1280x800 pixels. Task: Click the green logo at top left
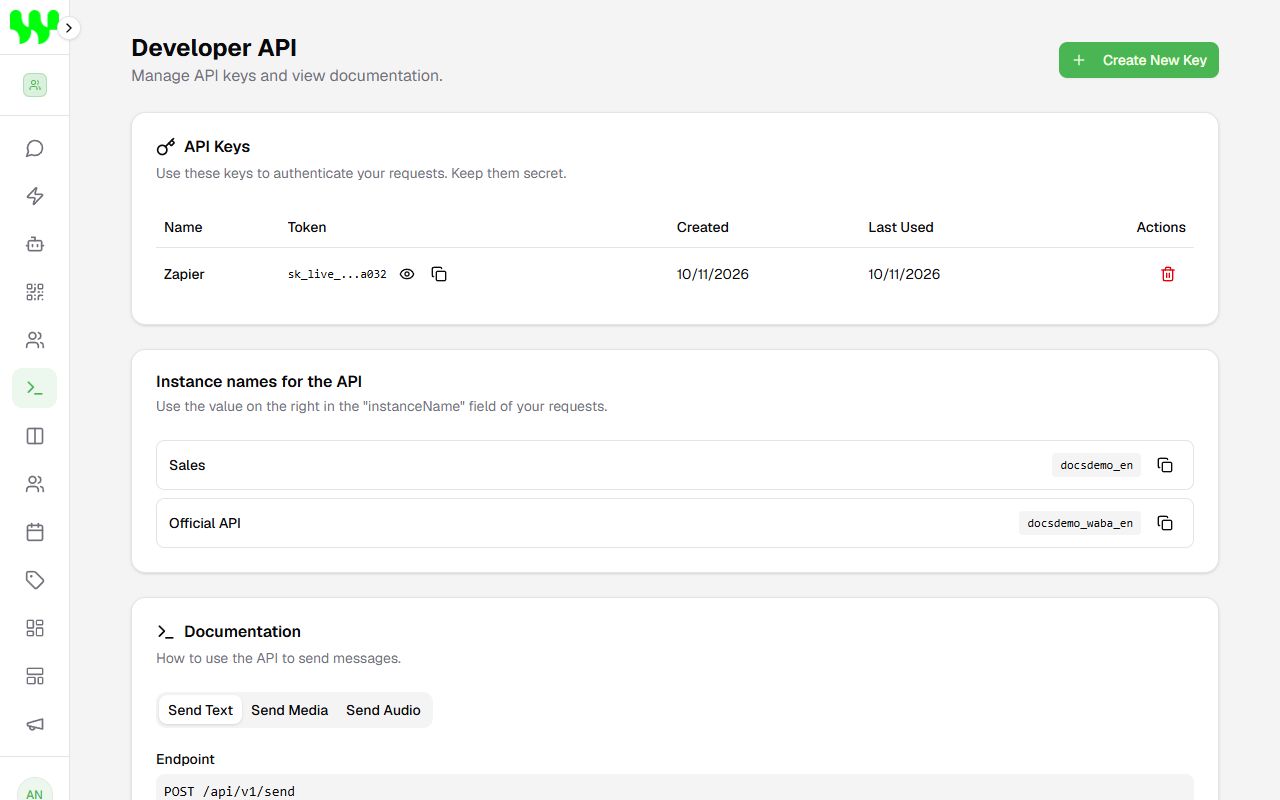coord(34,28)
